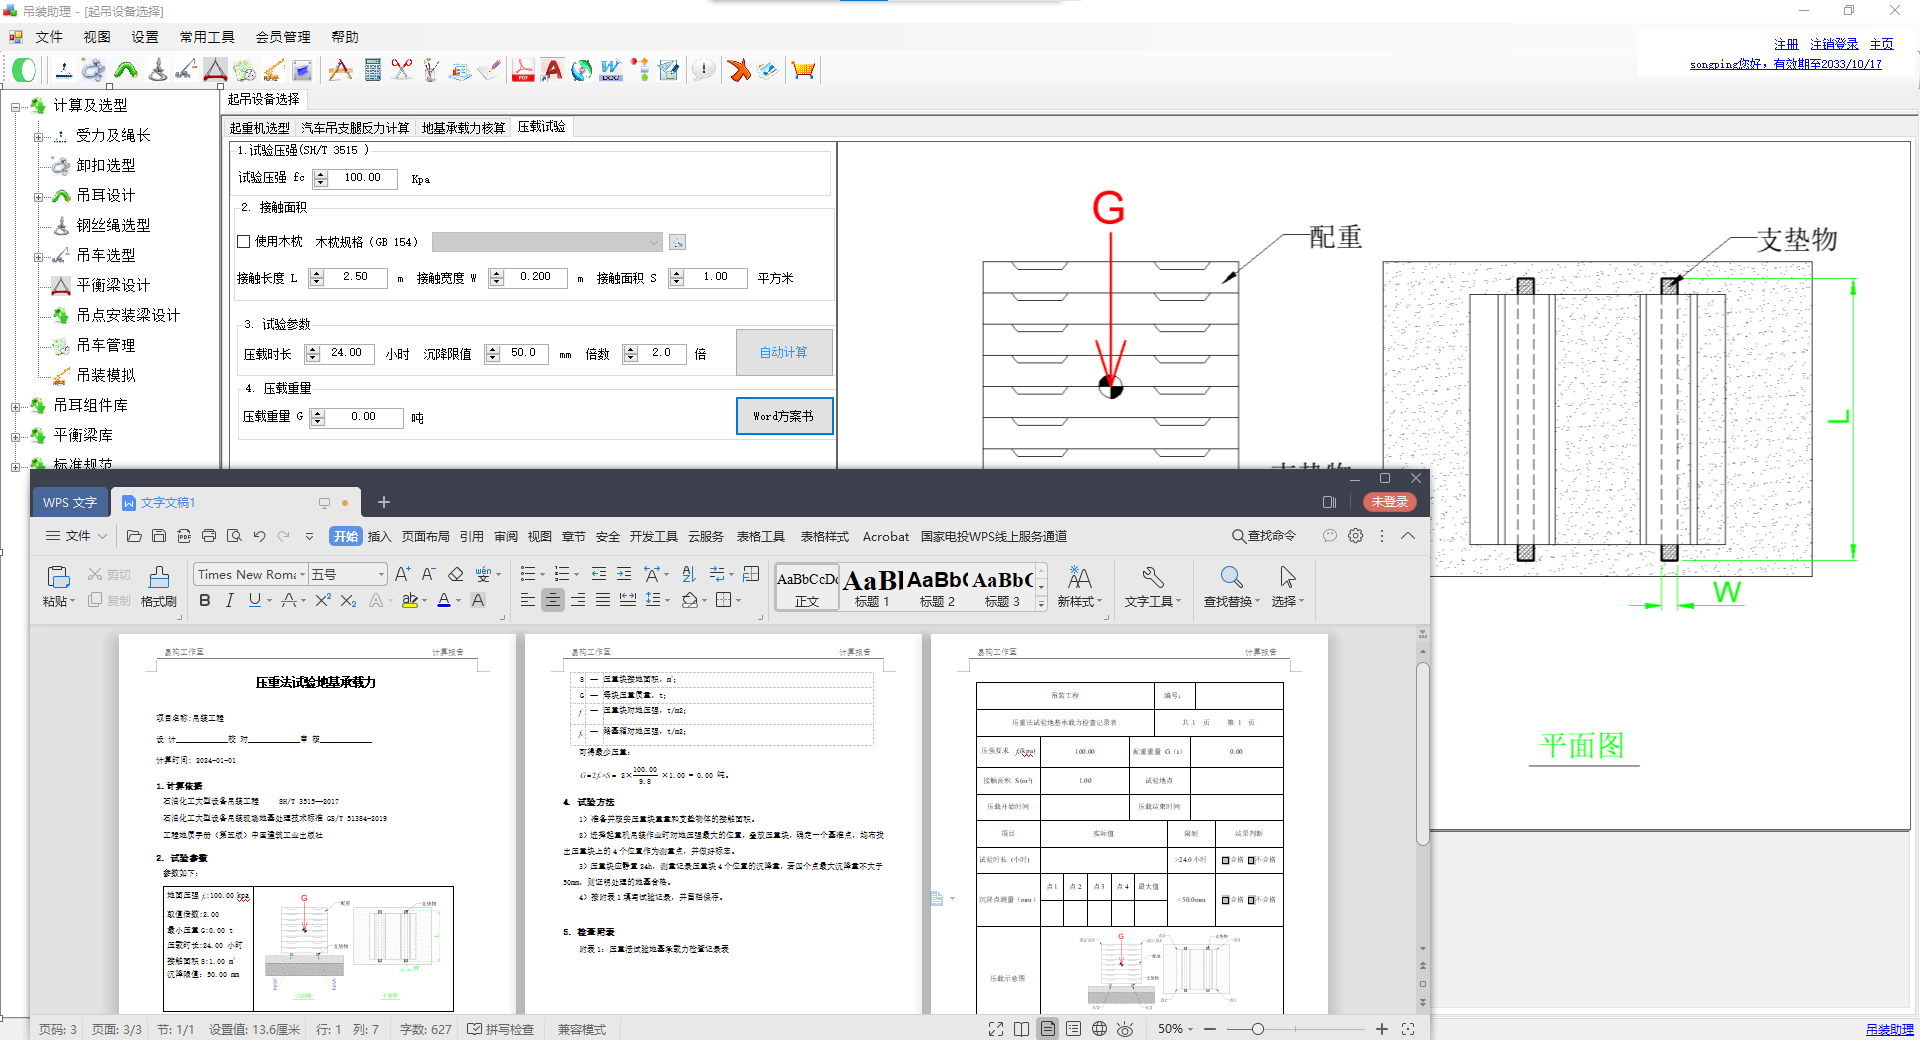The height and width of the screenshot is (1040, 1920).
Task: Toggle eye protection mode in WPS status bar
Action: (1125, 1029)
